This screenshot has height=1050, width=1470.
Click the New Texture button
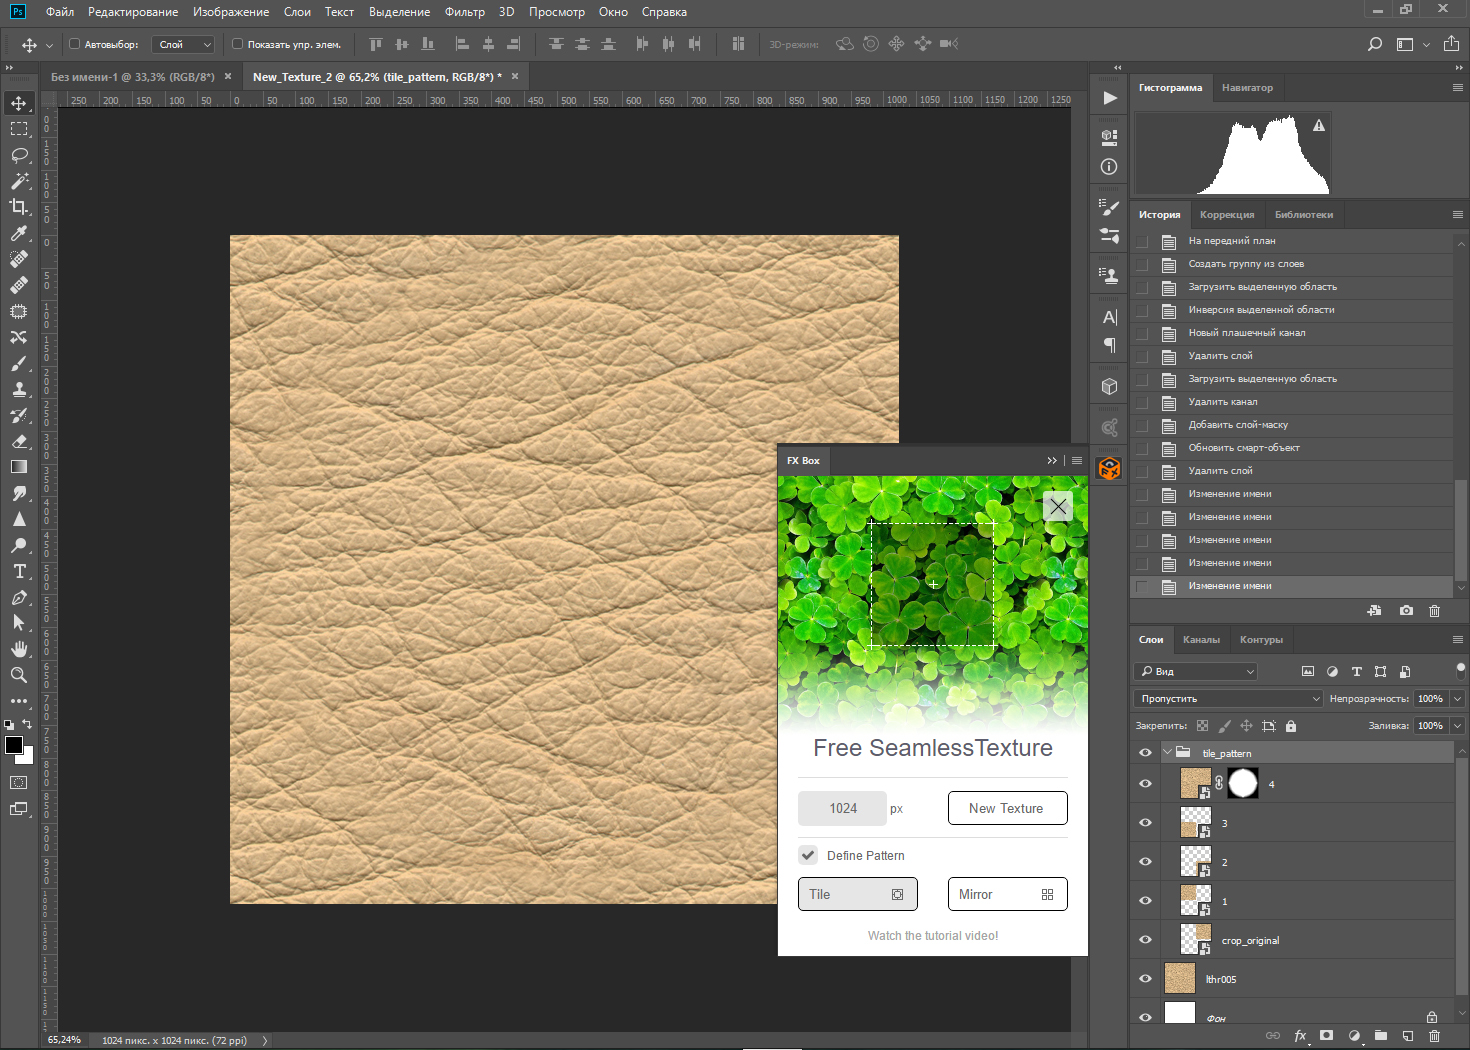point(1007,808)
